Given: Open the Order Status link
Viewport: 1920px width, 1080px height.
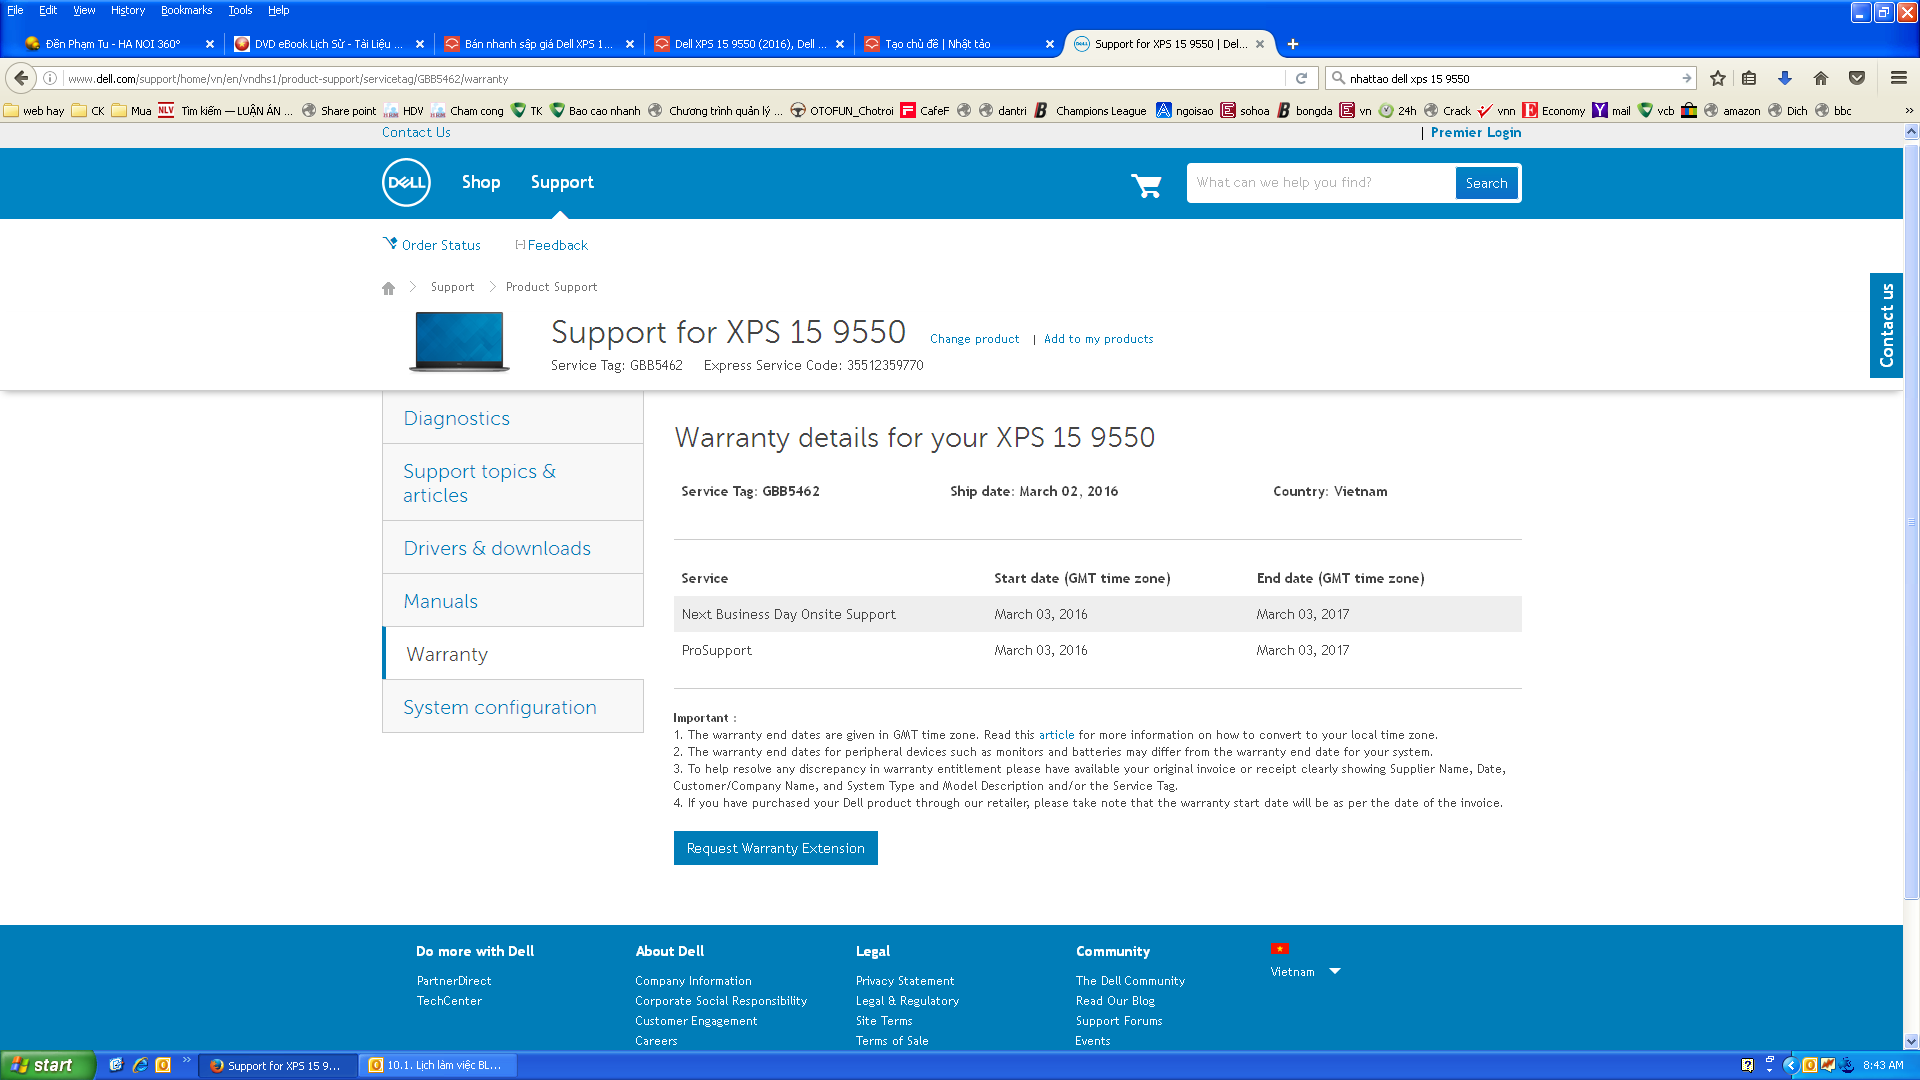Looking at the screenshot, I should pos(432,245).
